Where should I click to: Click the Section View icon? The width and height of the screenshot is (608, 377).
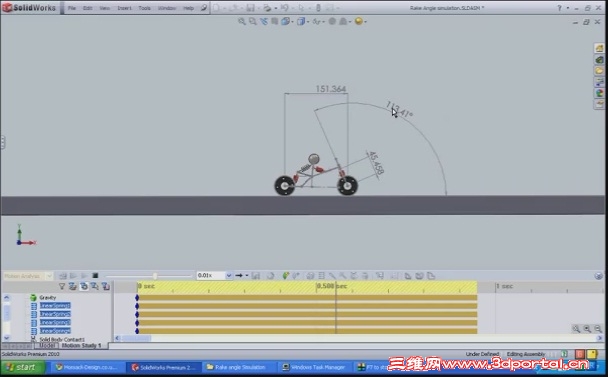(x=275, y=21)
